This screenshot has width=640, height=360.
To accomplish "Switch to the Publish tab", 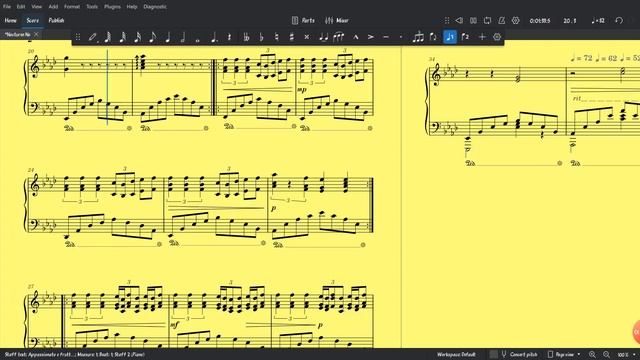I will pos(56,20).
